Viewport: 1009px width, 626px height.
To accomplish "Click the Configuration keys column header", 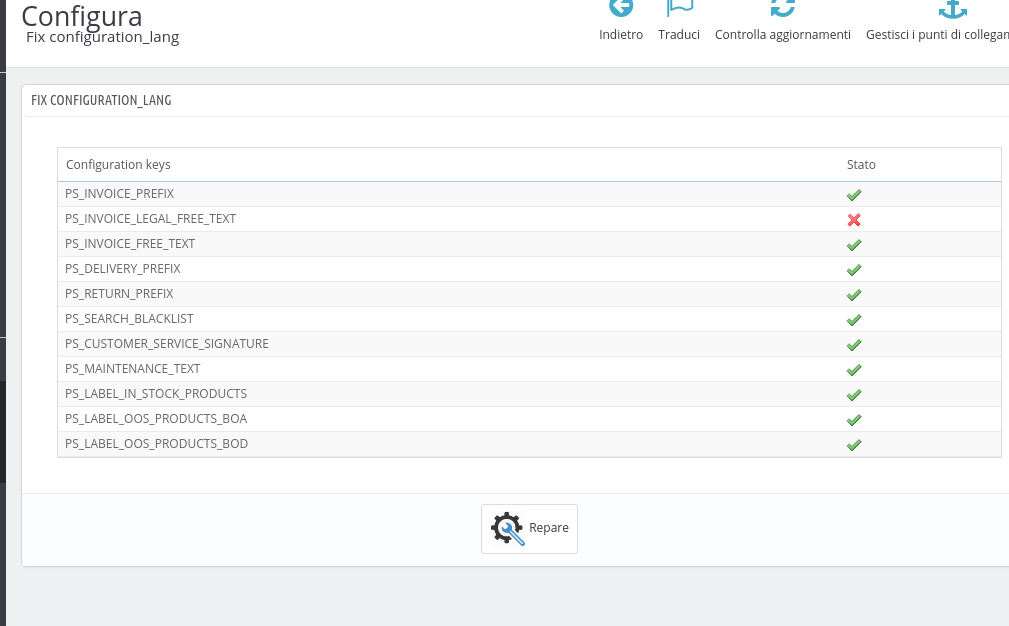I will 118,165.
